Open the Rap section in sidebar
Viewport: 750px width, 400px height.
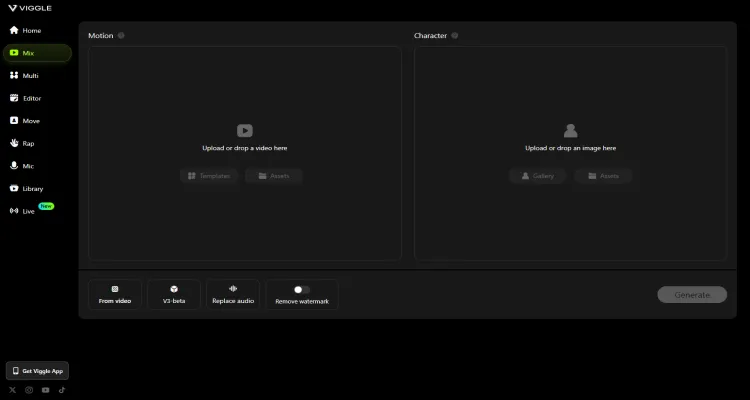click(x=28, y=143)
